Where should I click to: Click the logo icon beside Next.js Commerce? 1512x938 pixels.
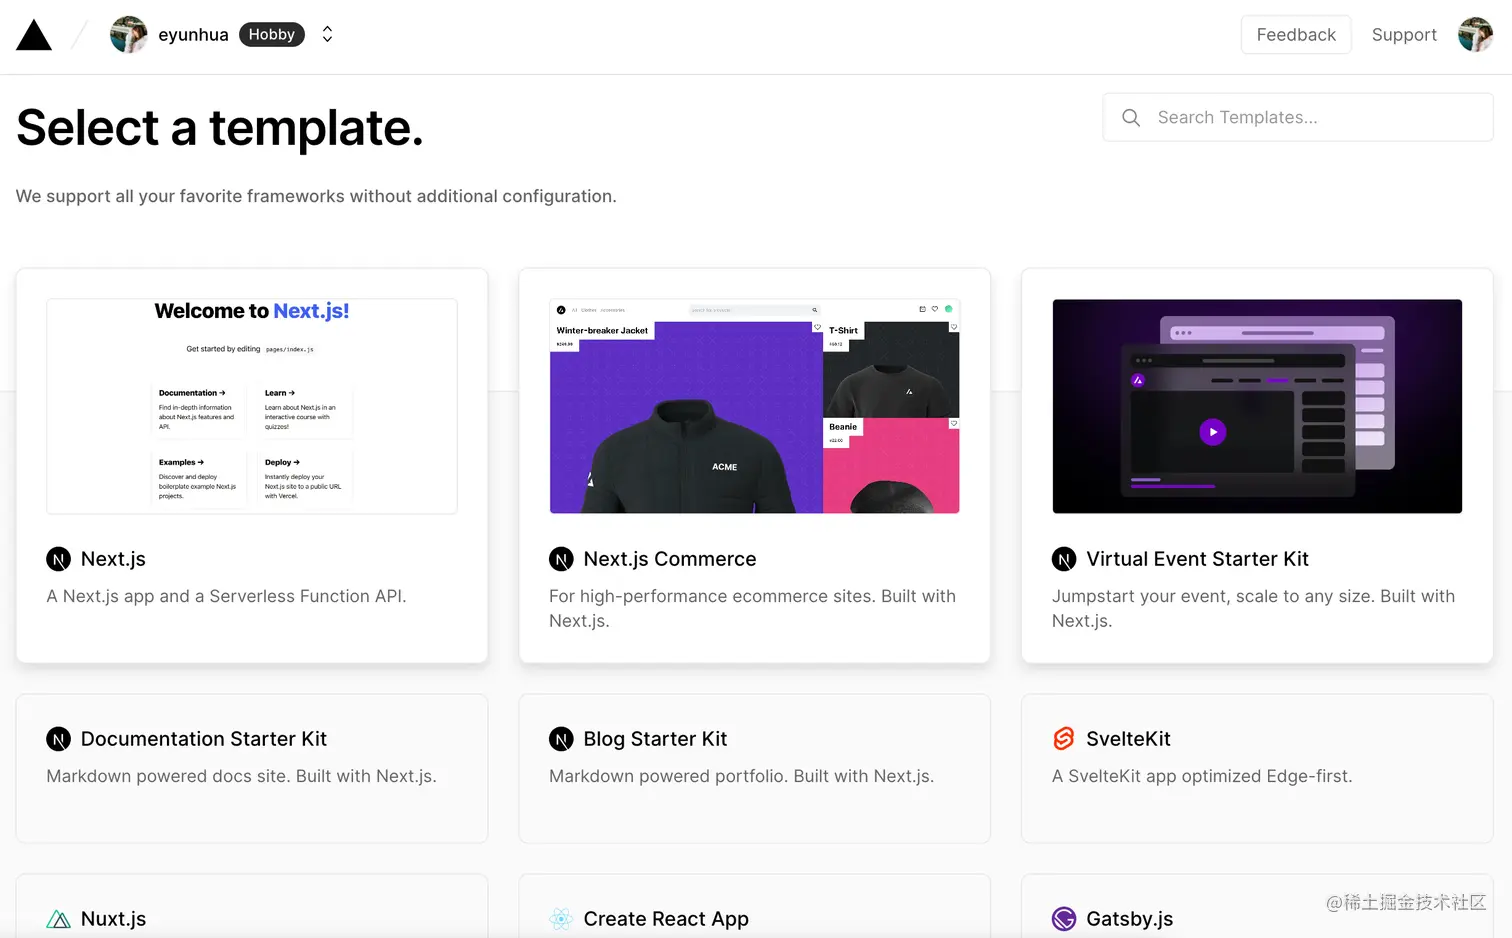coord(561,559)
